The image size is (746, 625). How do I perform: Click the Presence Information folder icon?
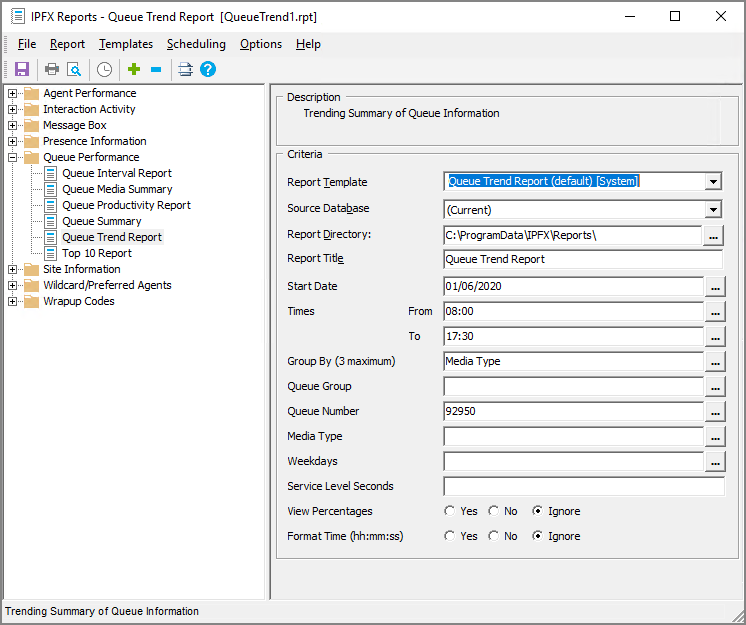[x=31, y=141]
